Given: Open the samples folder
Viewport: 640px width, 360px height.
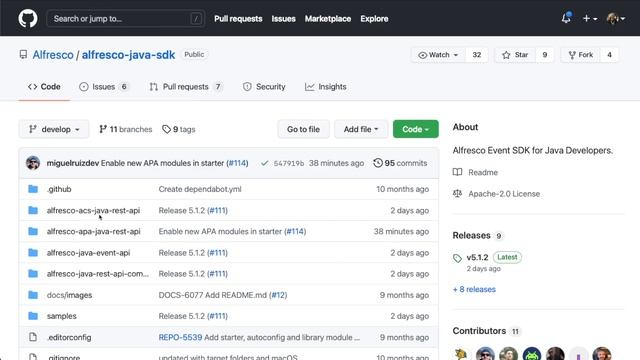Looking at the screenshot, I should [x=62, y=316].
